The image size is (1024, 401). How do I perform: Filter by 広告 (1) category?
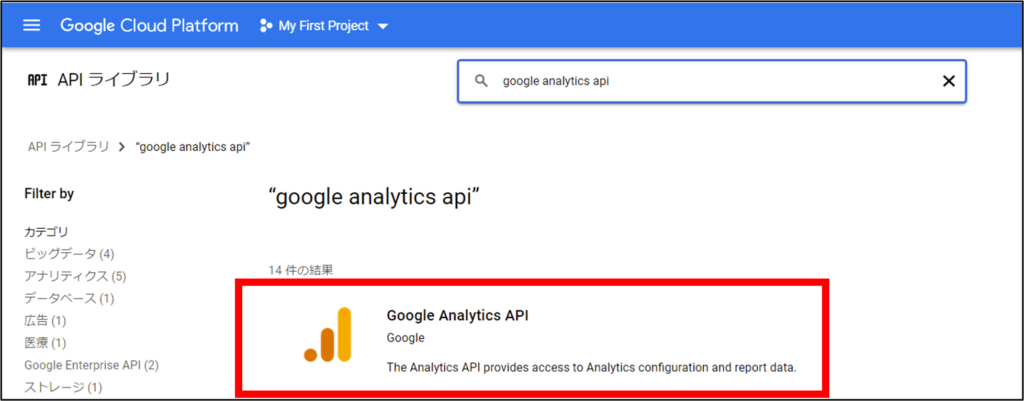click(45, 321)
